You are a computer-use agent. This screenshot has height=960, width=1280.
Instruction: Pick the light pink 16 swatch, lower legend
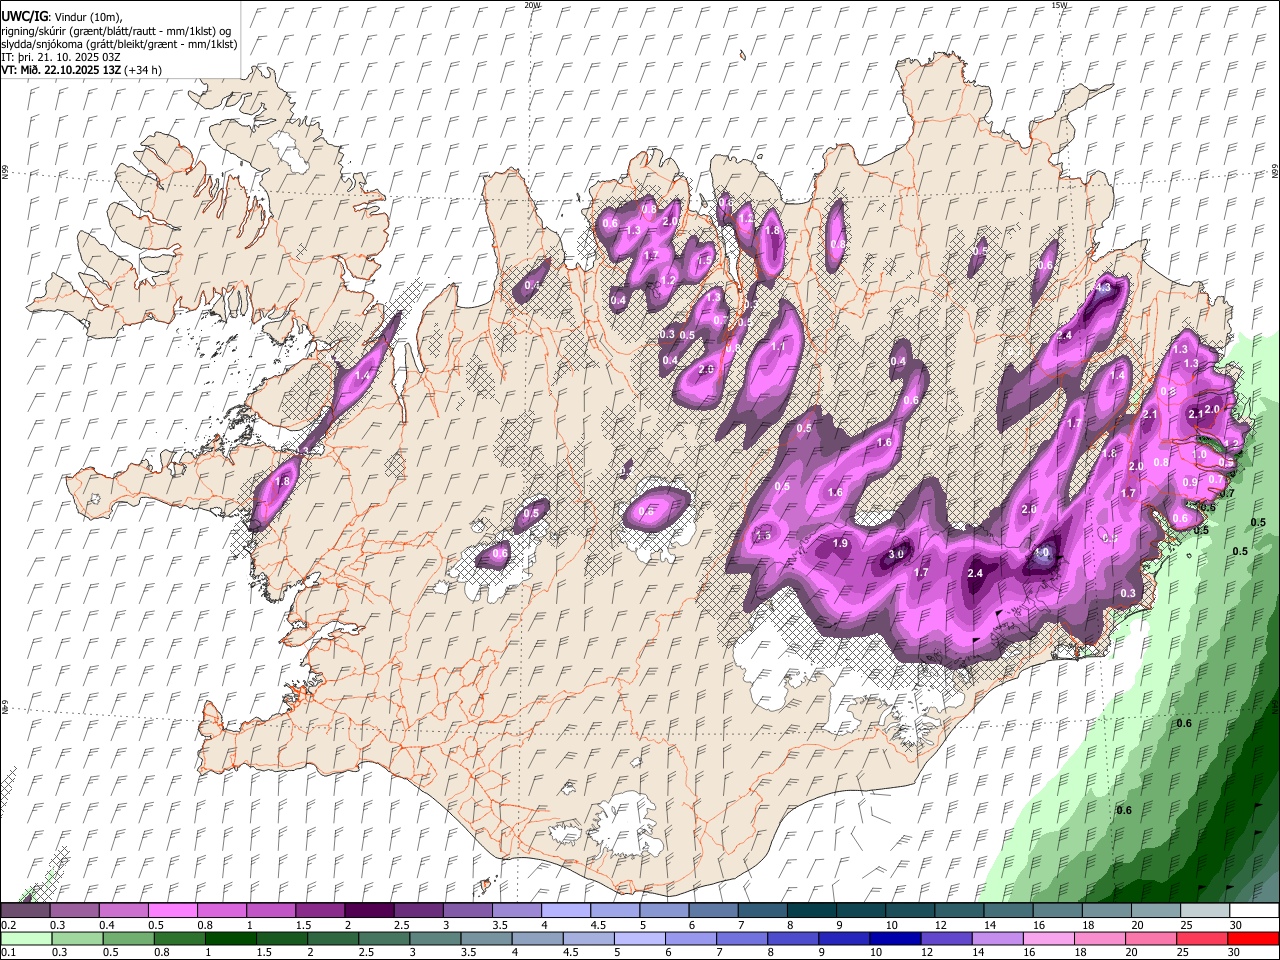pos(1048,938)
